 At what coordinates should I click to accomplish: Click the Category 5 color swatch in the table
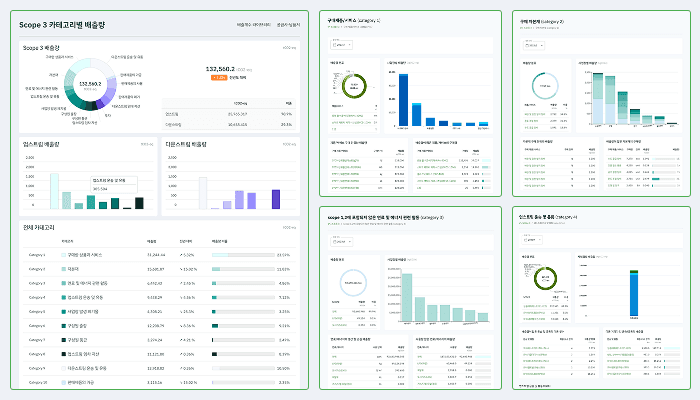(65, 311)
